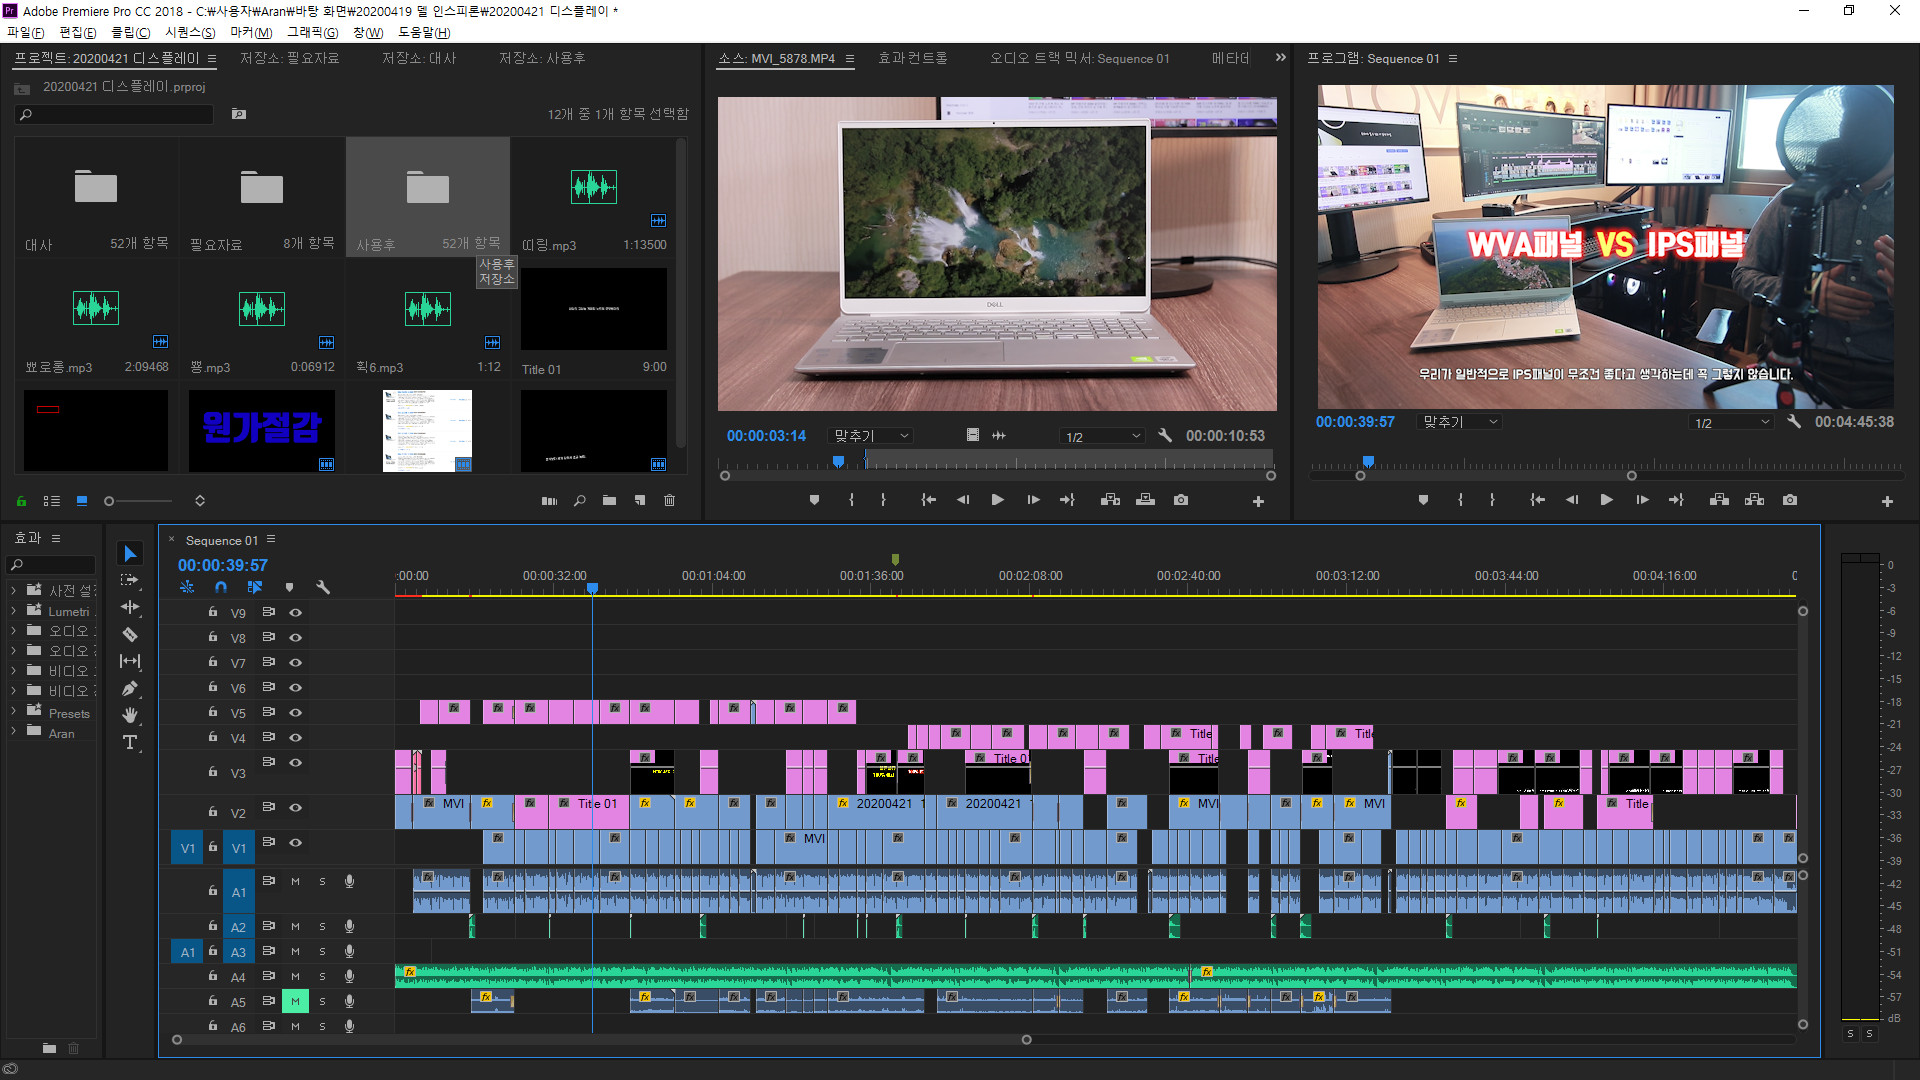
Task: Open timeline display settings wrench
Action: (x=323, y=588)
